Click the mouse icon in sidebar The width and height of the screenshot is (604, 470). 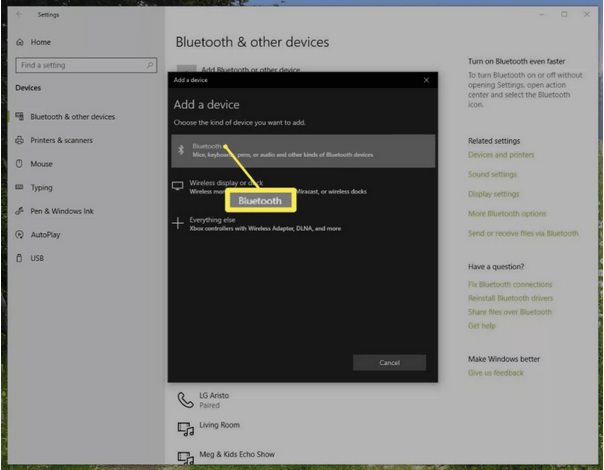(19, 164)
